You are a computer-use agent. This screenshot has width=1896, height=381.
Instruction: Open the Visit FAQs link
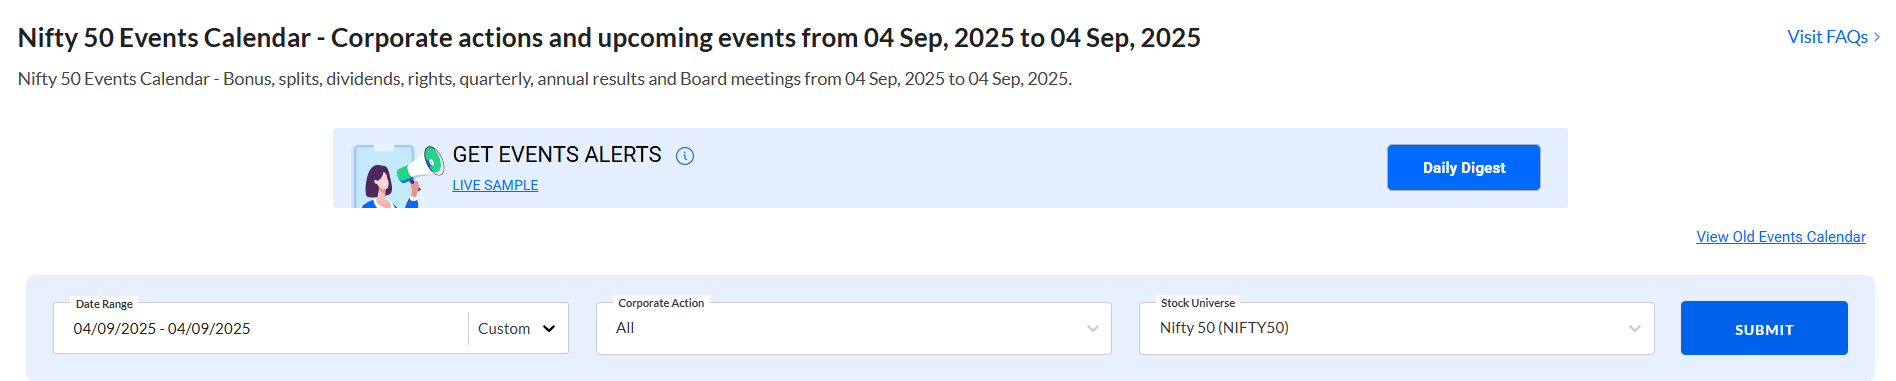(1827, 37)
